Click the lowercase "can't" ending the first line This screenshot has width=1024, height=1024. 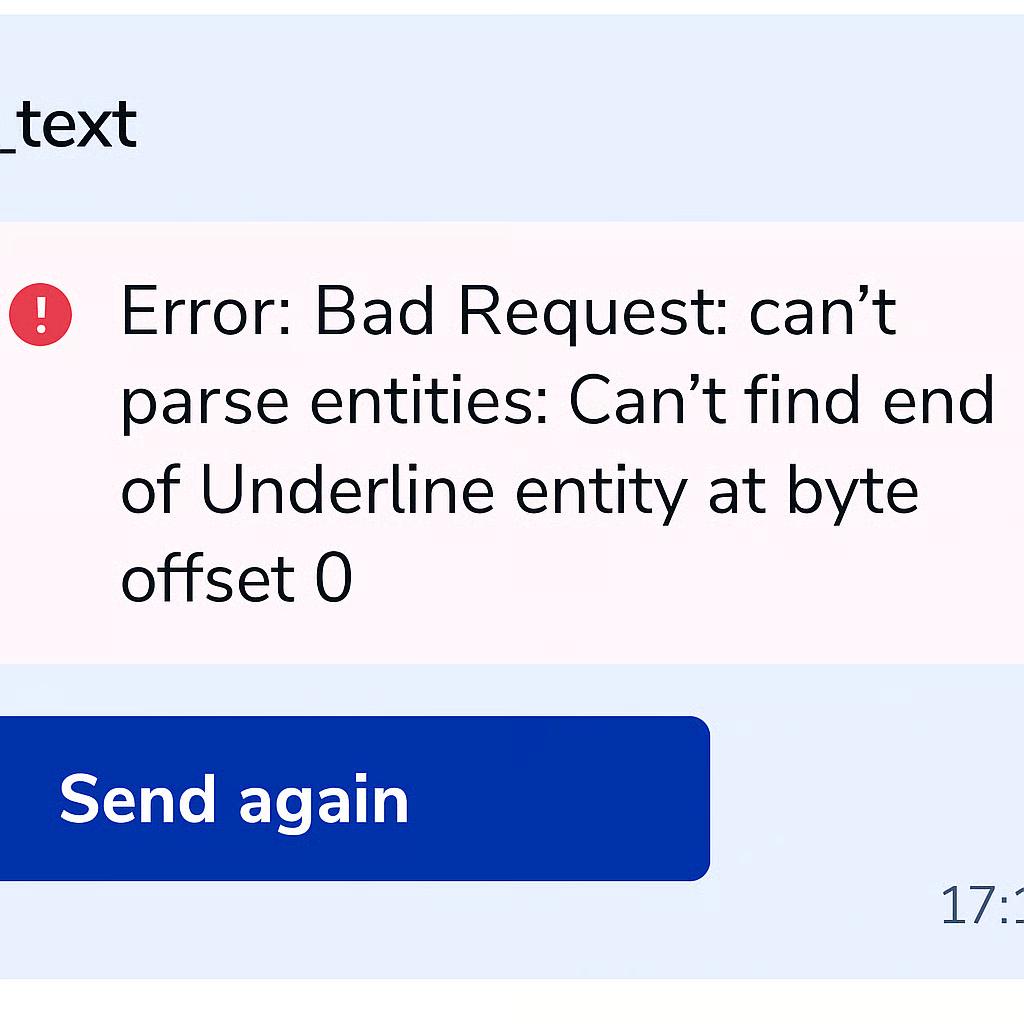[822, 314]
